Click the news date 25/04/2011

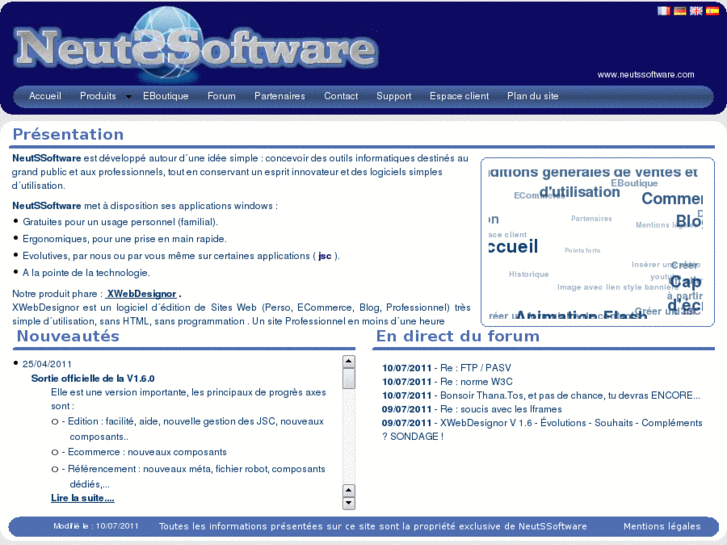(47, 364)
